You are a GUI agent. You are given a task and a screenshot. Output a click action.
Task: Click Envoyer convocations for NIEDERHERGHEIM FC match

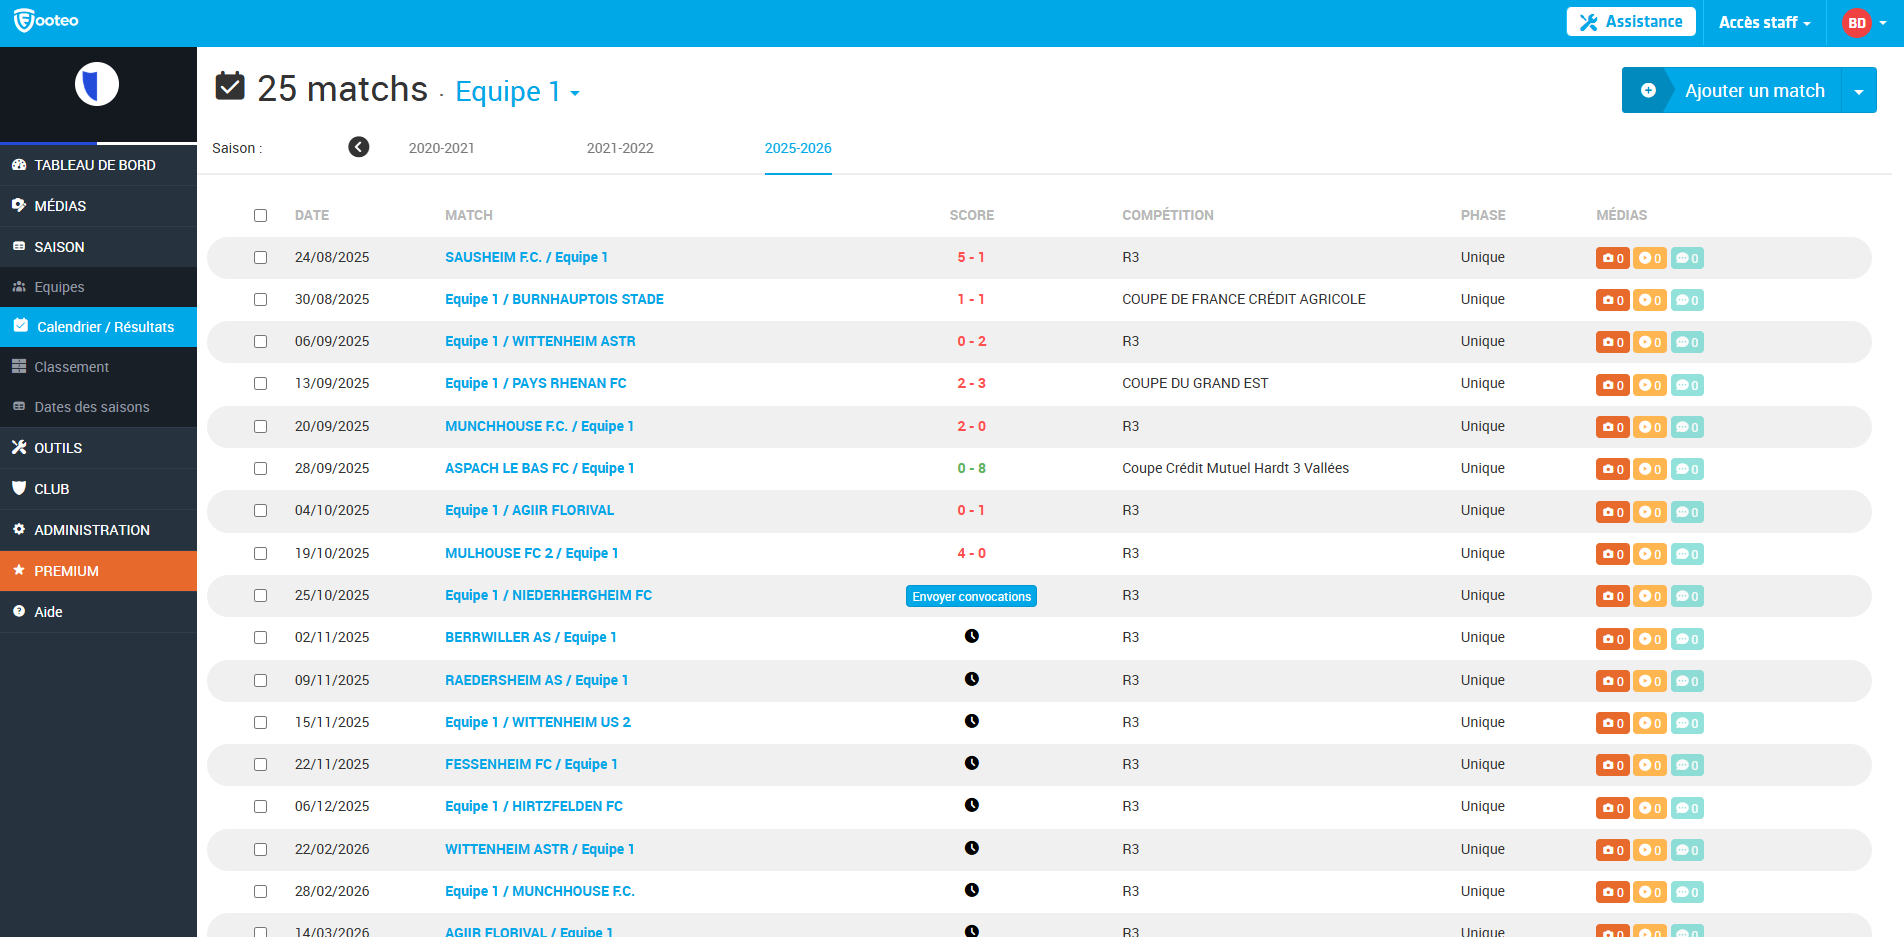(x=971, y=596)
